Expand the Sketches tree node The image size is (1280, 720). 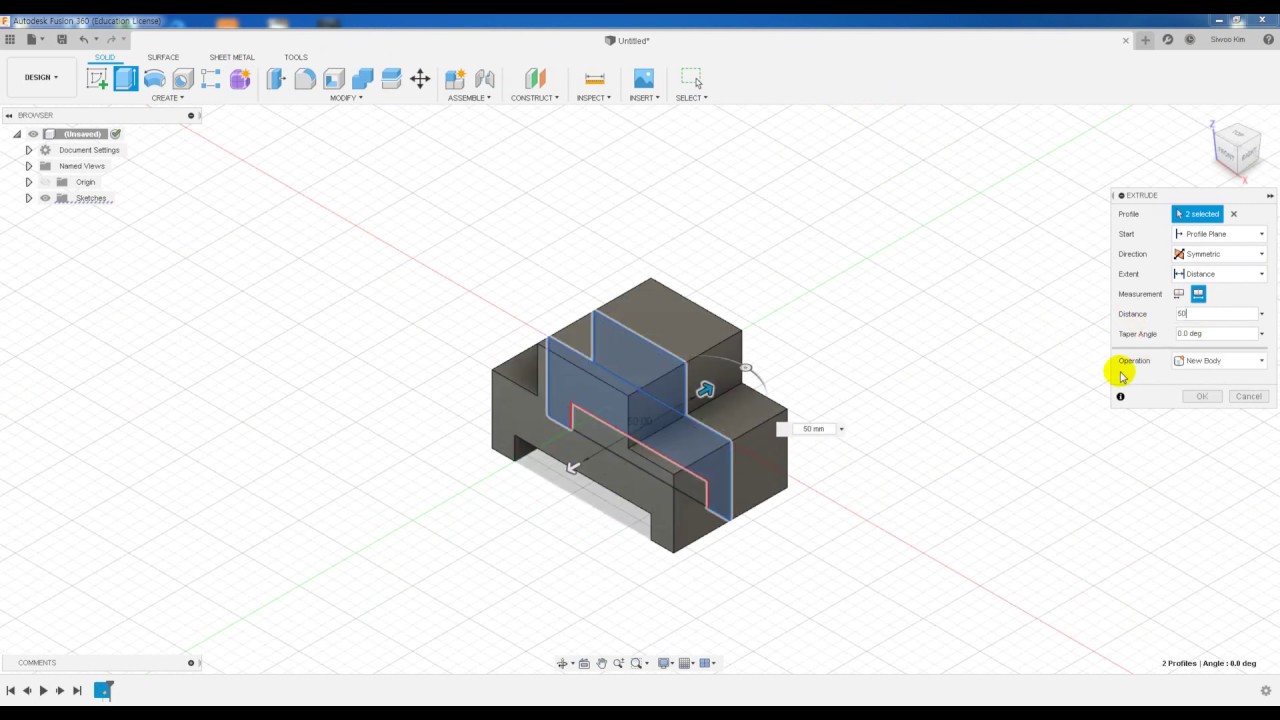(29, 198)
